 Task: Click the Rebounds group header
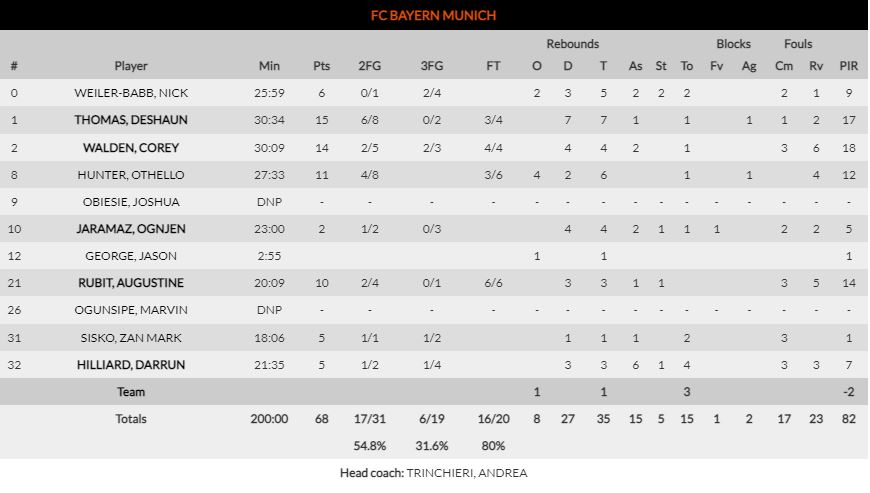click(x=572, y=44)
